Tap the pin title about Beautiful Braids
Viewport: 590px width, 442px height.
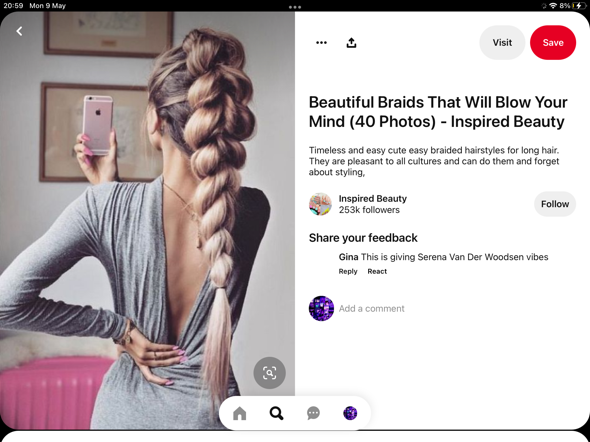[x=438, y=112]
